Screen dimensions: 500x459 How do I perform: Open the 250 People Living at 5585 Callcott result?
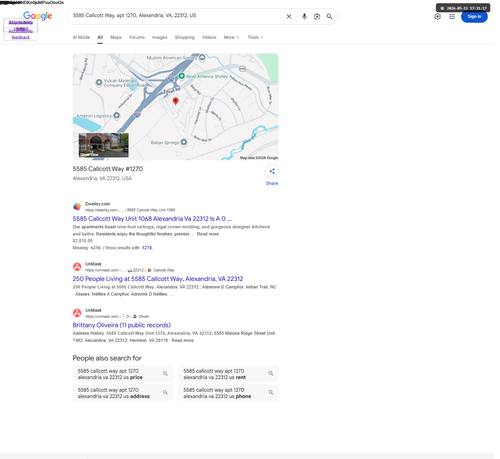(158, 279)
